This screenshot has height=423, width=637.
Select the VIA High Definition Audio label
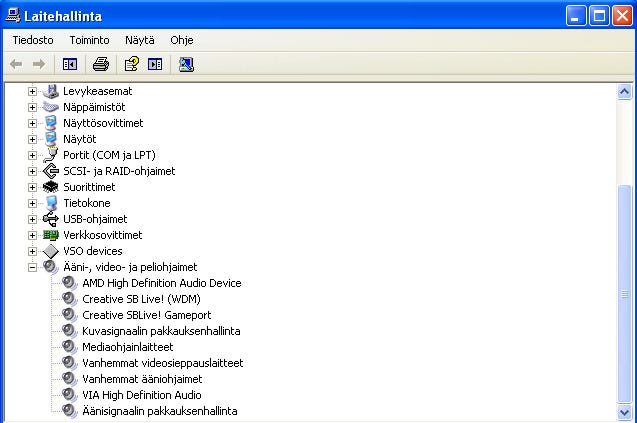click(x=142, y=395)
